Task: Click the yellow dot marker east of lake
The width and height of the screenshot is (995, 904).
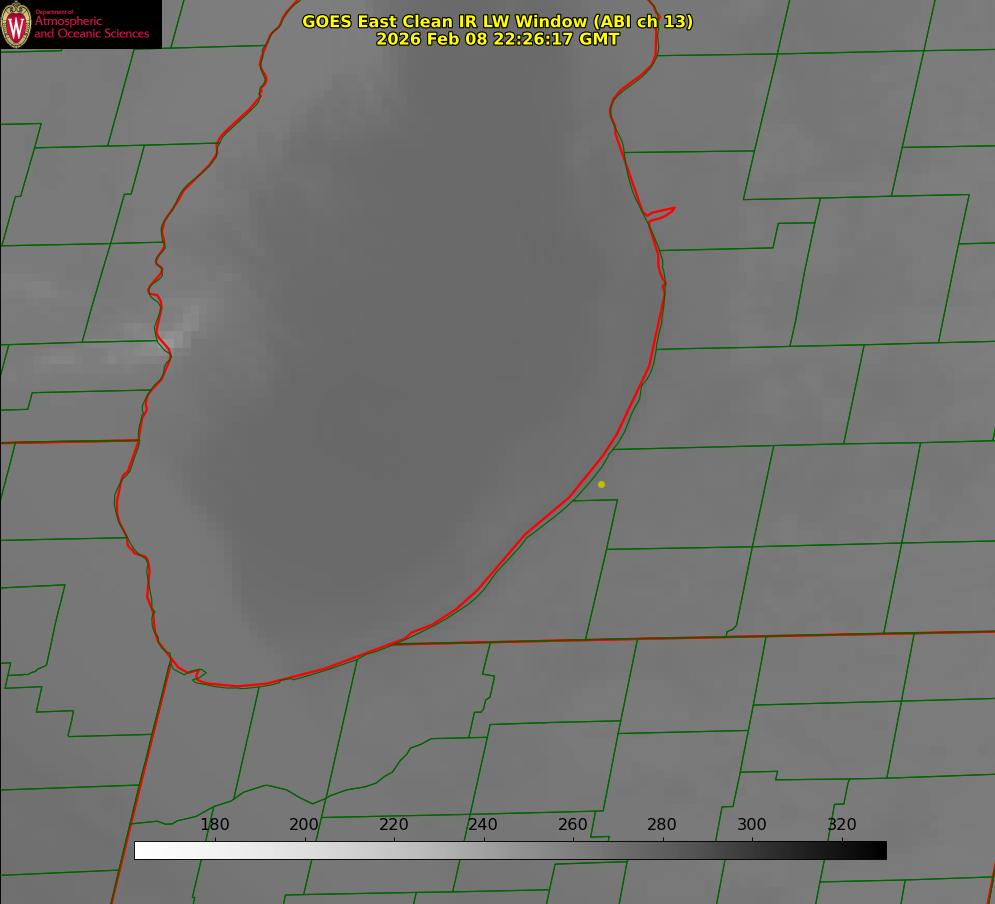Action: (601, 484)
